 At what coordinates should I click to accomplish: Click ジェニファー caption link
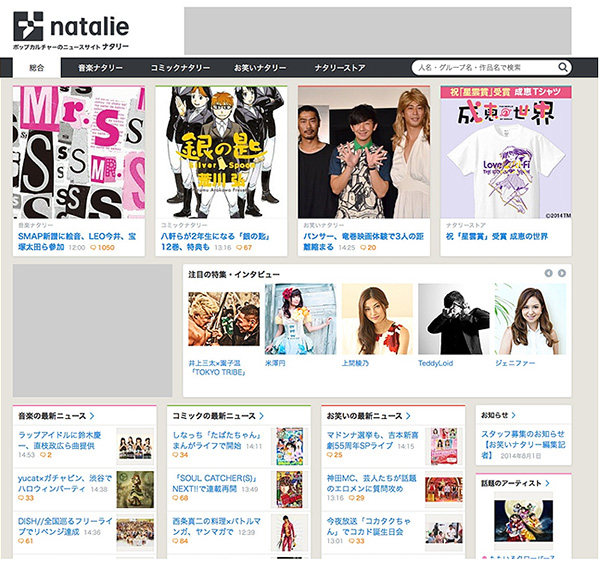click(x=515, y=363)
